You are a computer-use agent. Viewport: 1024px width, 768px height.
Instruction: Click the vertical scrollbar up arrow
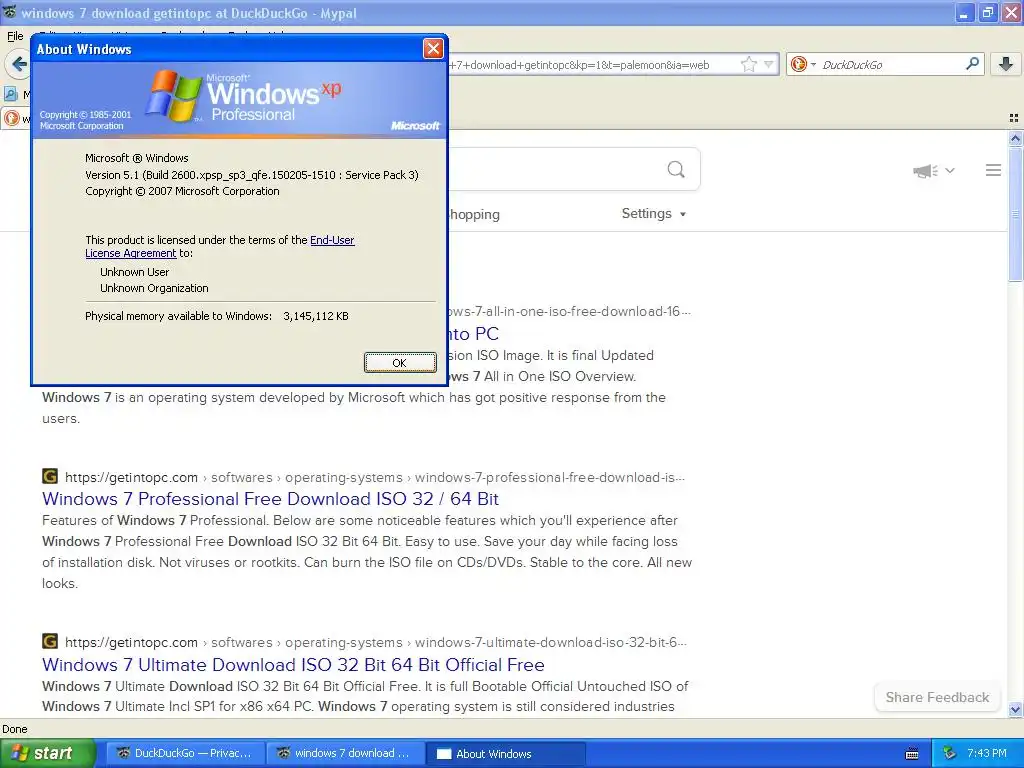1015,138
